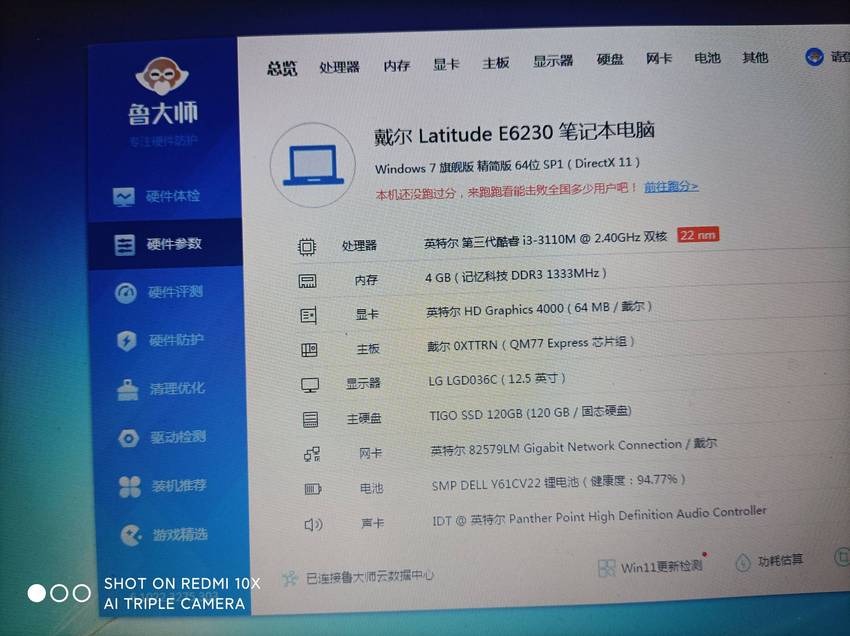Click battery value SMP DELL Y61CV22
The height and width of the screenshot is (636, 850).
click(x=559, y=482)
